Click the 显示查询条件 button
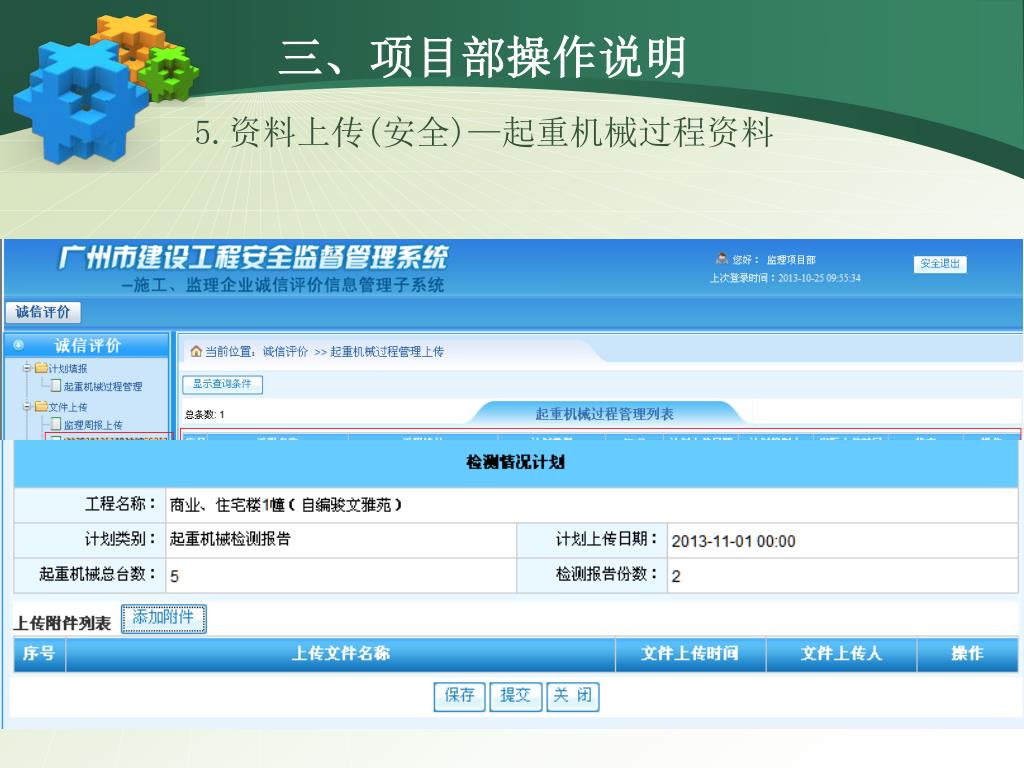Image resolution: width=1024 pixels, height=768 pixels. tap(222, 384)
